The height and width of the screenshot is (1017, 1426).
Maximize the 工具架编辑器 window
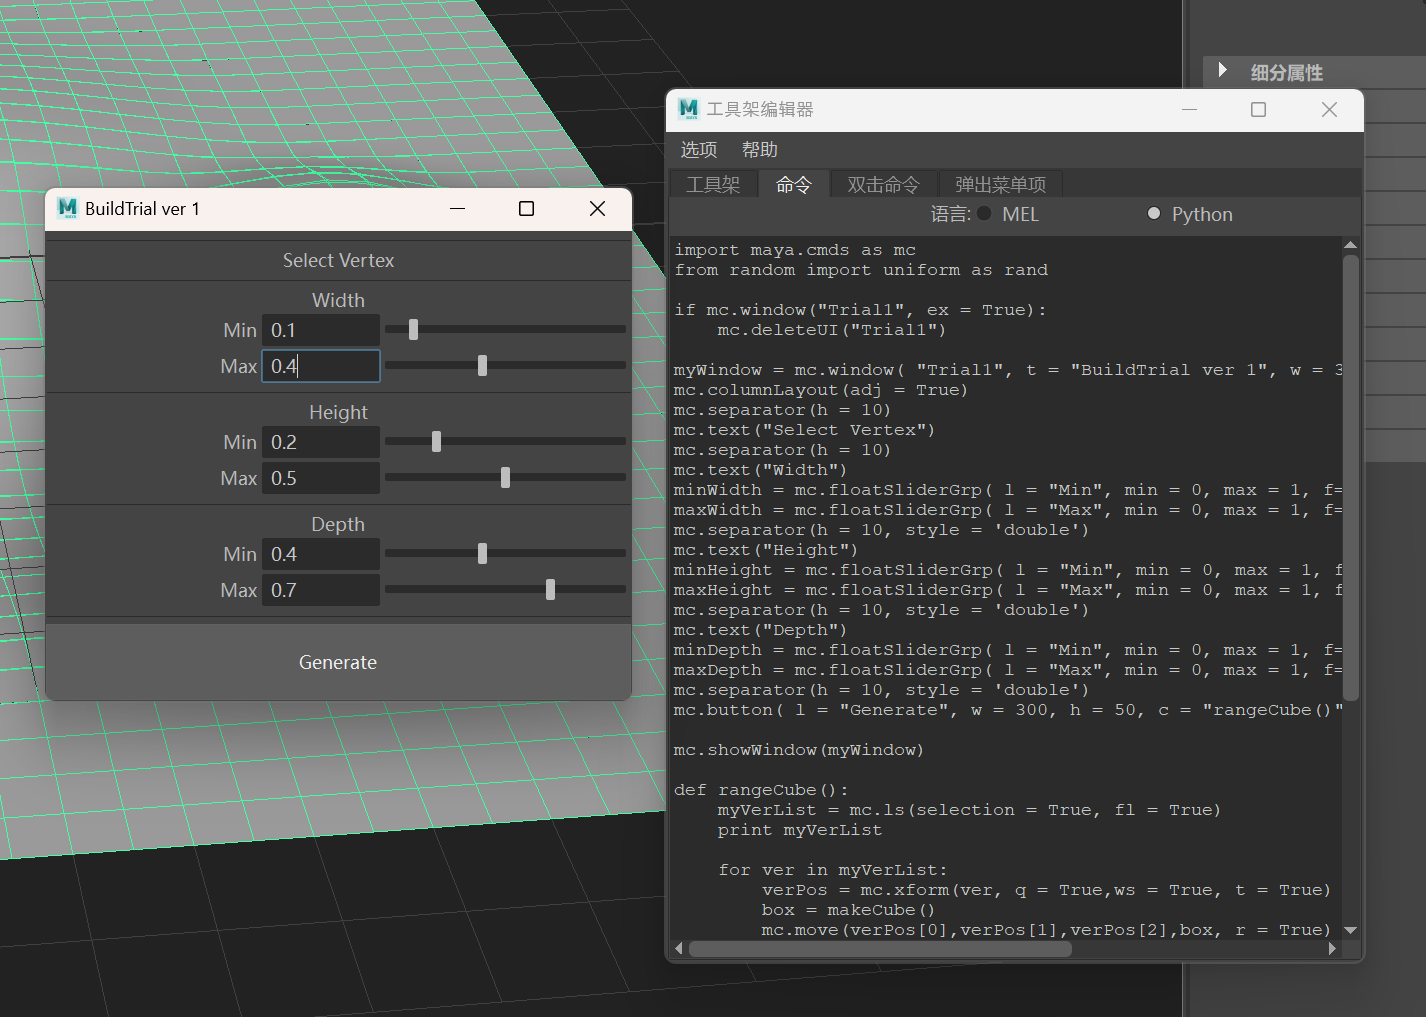1259,109
